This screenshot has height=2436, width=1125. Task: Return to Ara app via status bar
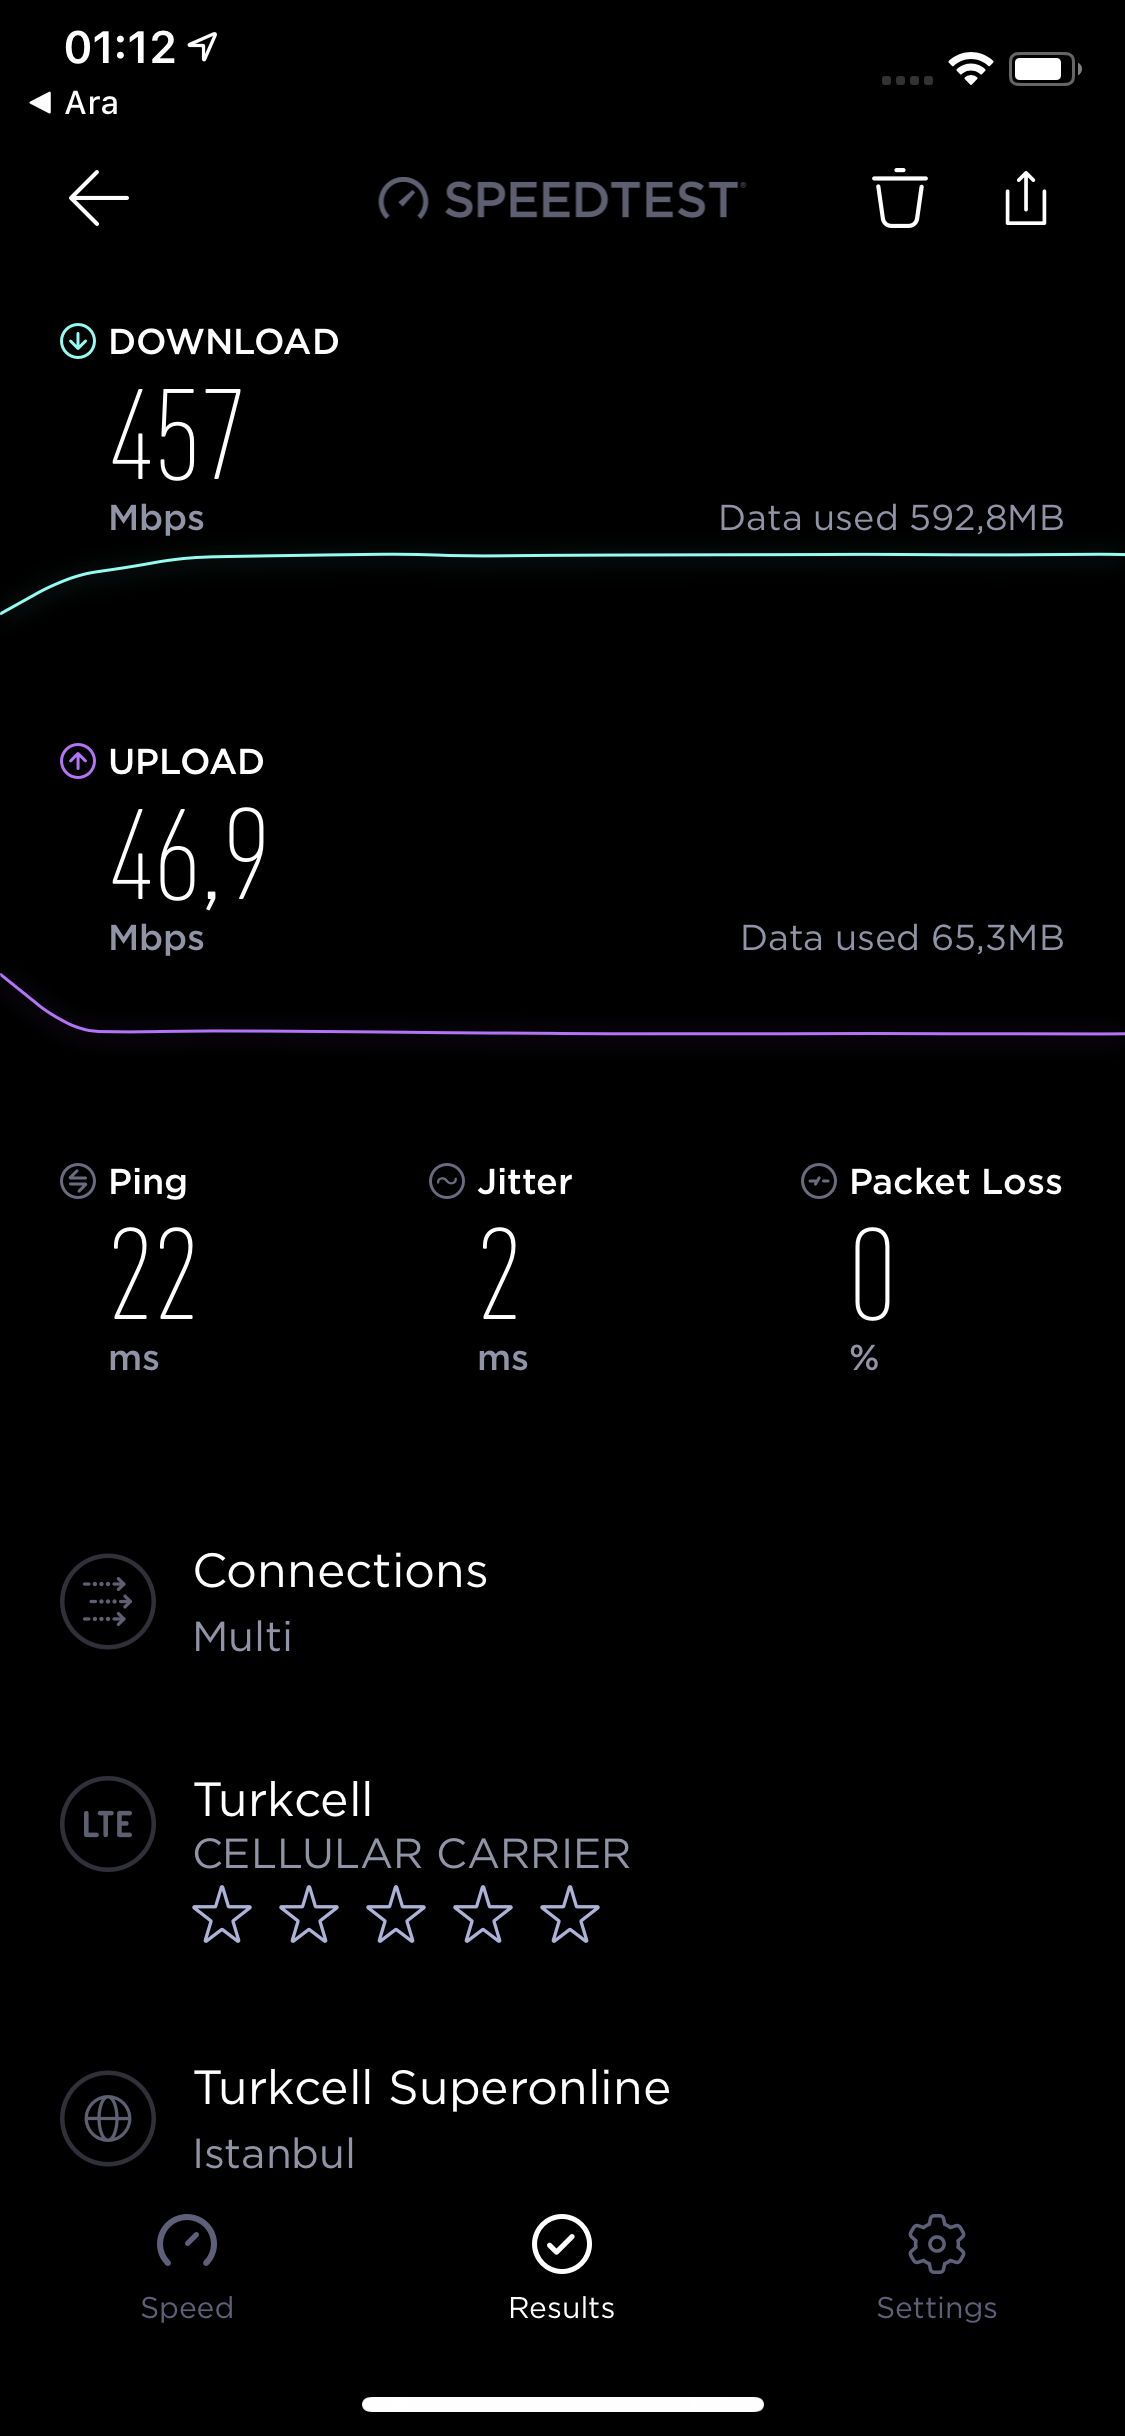75,102
